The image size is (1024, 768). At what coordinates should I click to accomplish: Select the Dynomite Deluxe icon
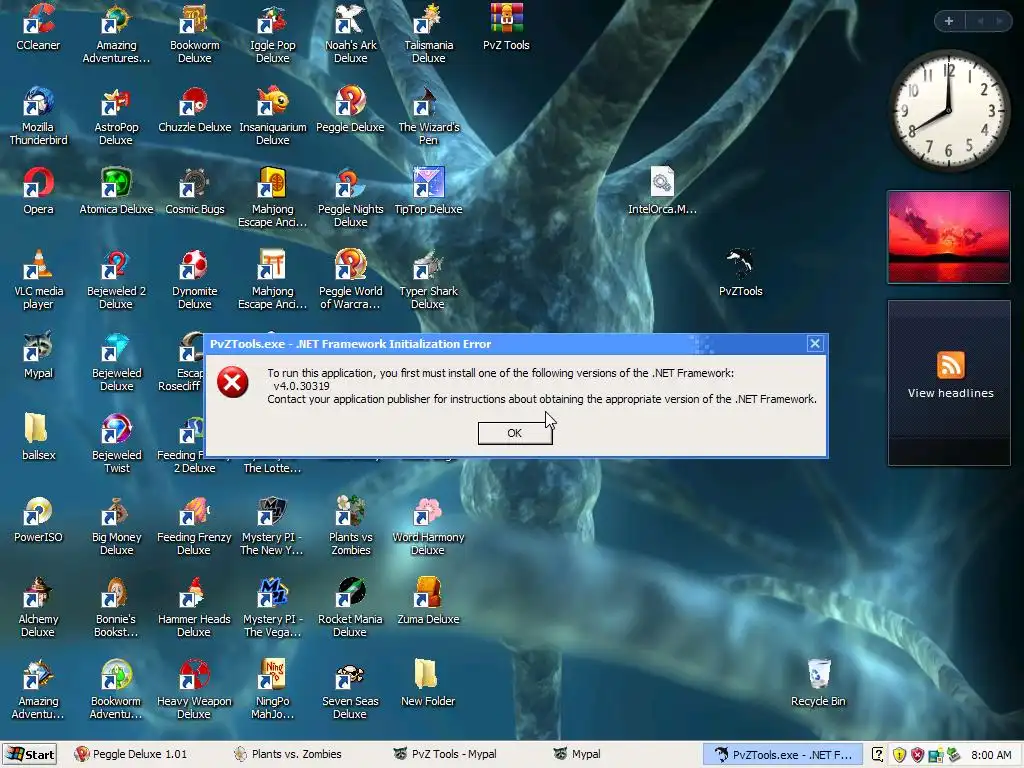(194, 280)
